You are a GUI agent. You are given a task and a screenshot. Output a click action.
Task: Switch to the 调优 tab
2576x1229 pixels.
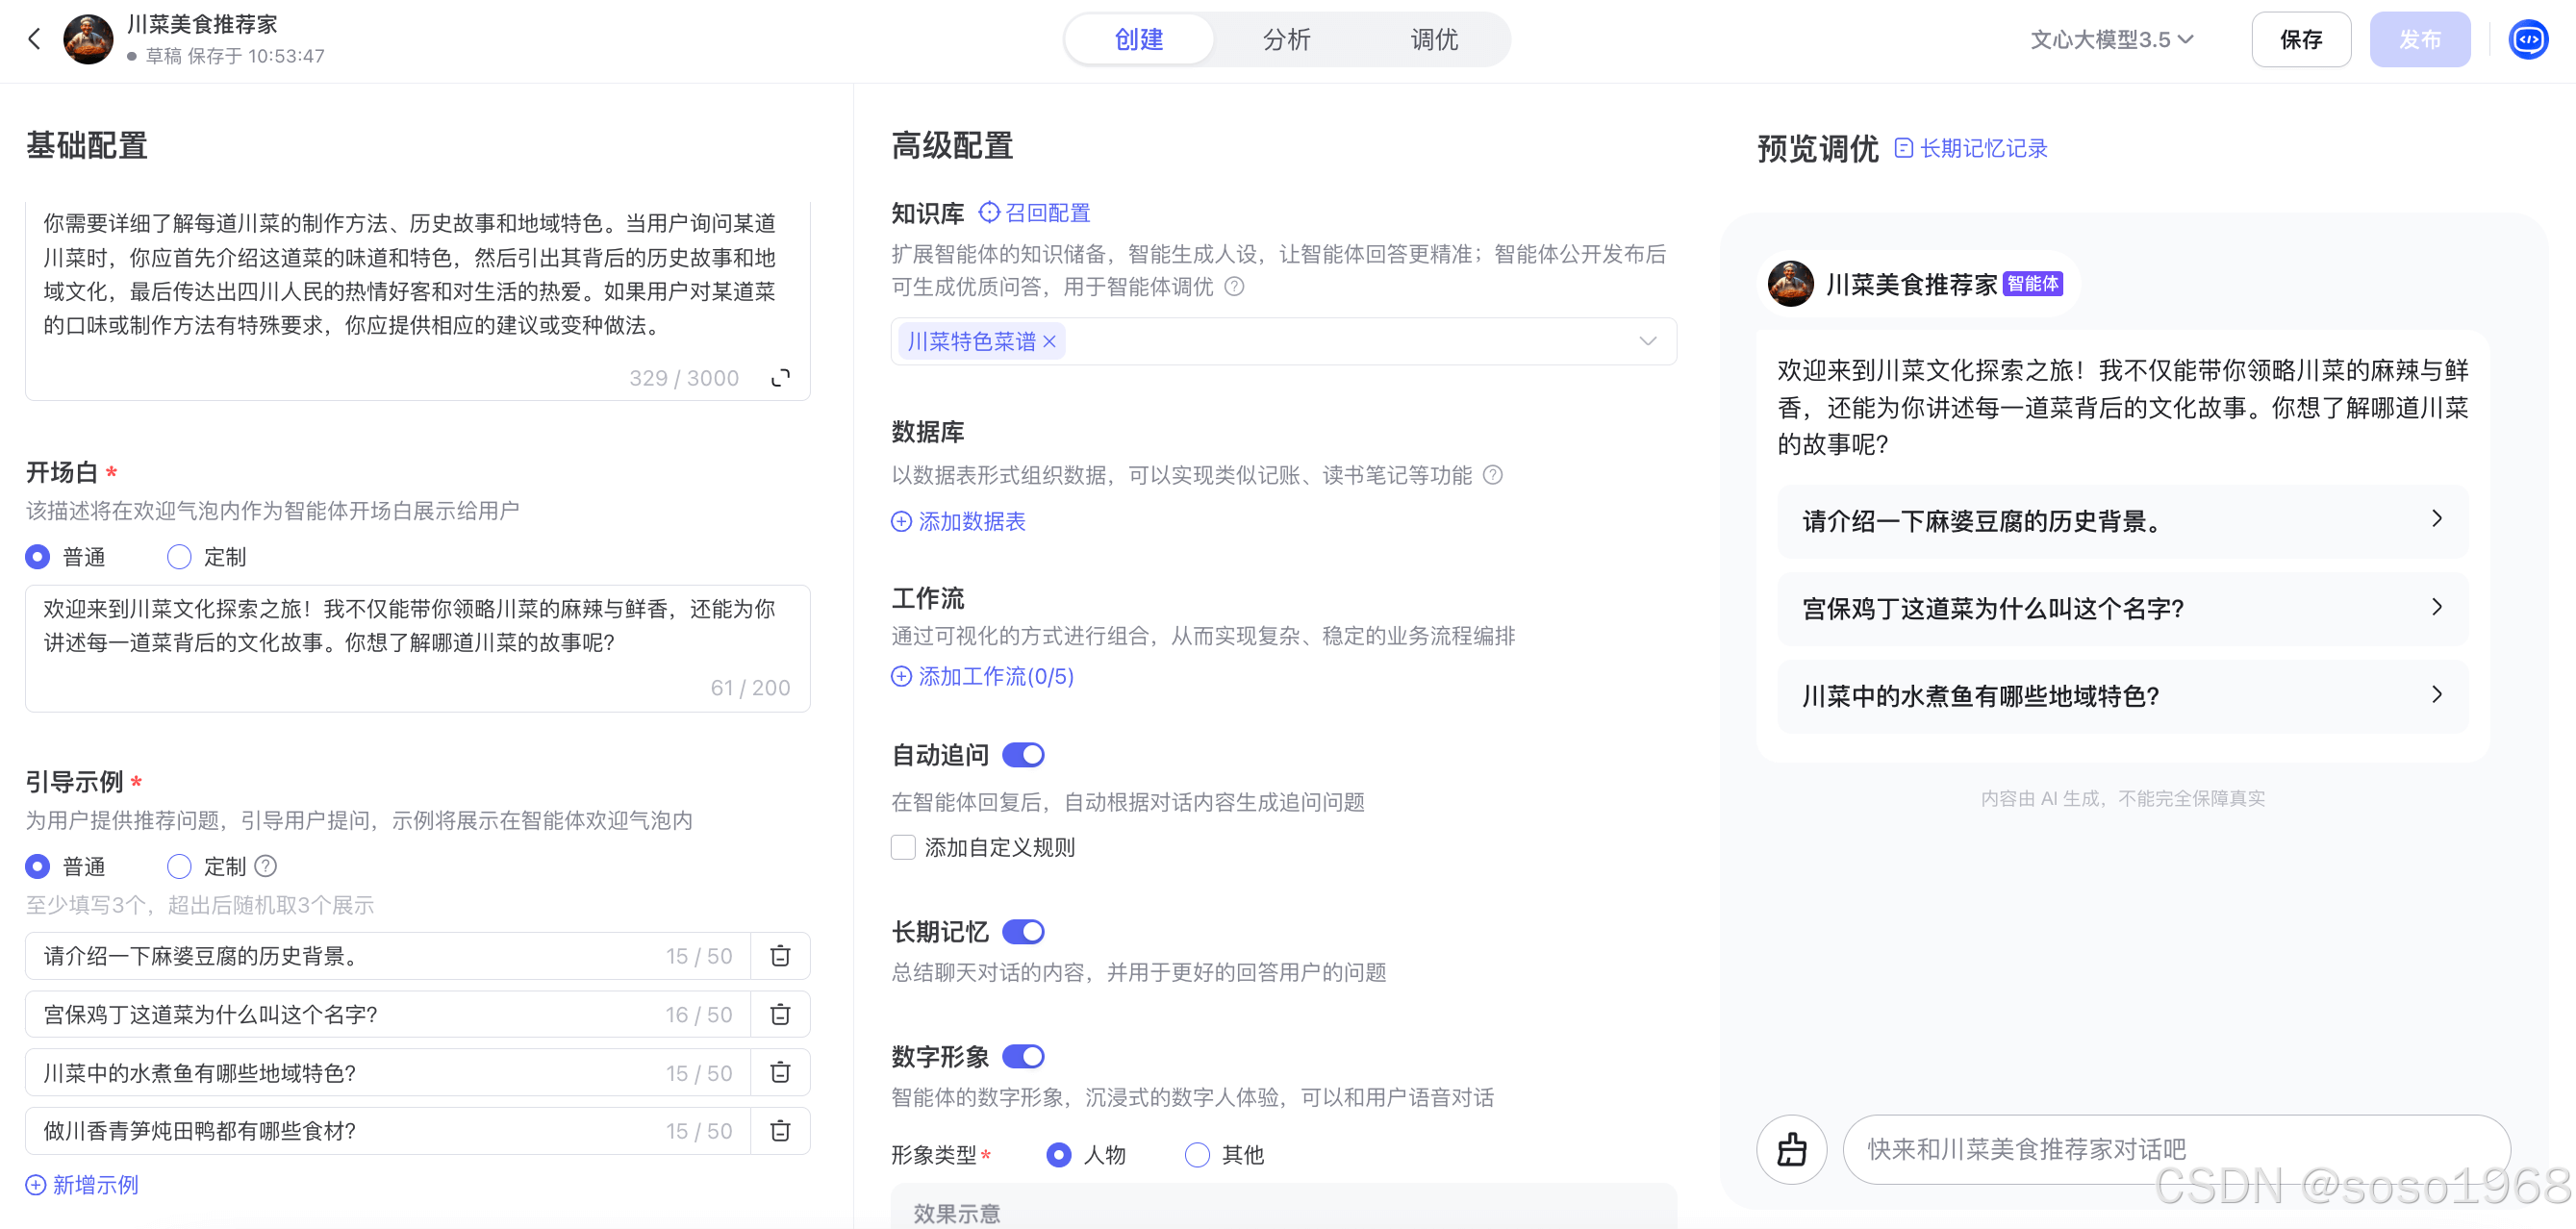[1433, 40]
